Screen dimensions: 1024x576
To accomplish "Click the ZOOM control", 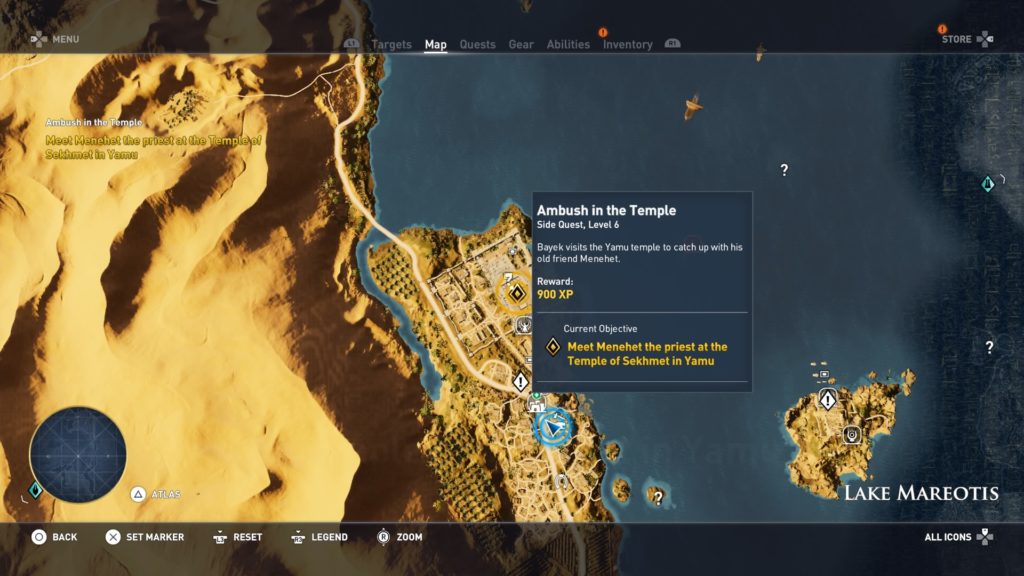I will (x=409, y=537).
